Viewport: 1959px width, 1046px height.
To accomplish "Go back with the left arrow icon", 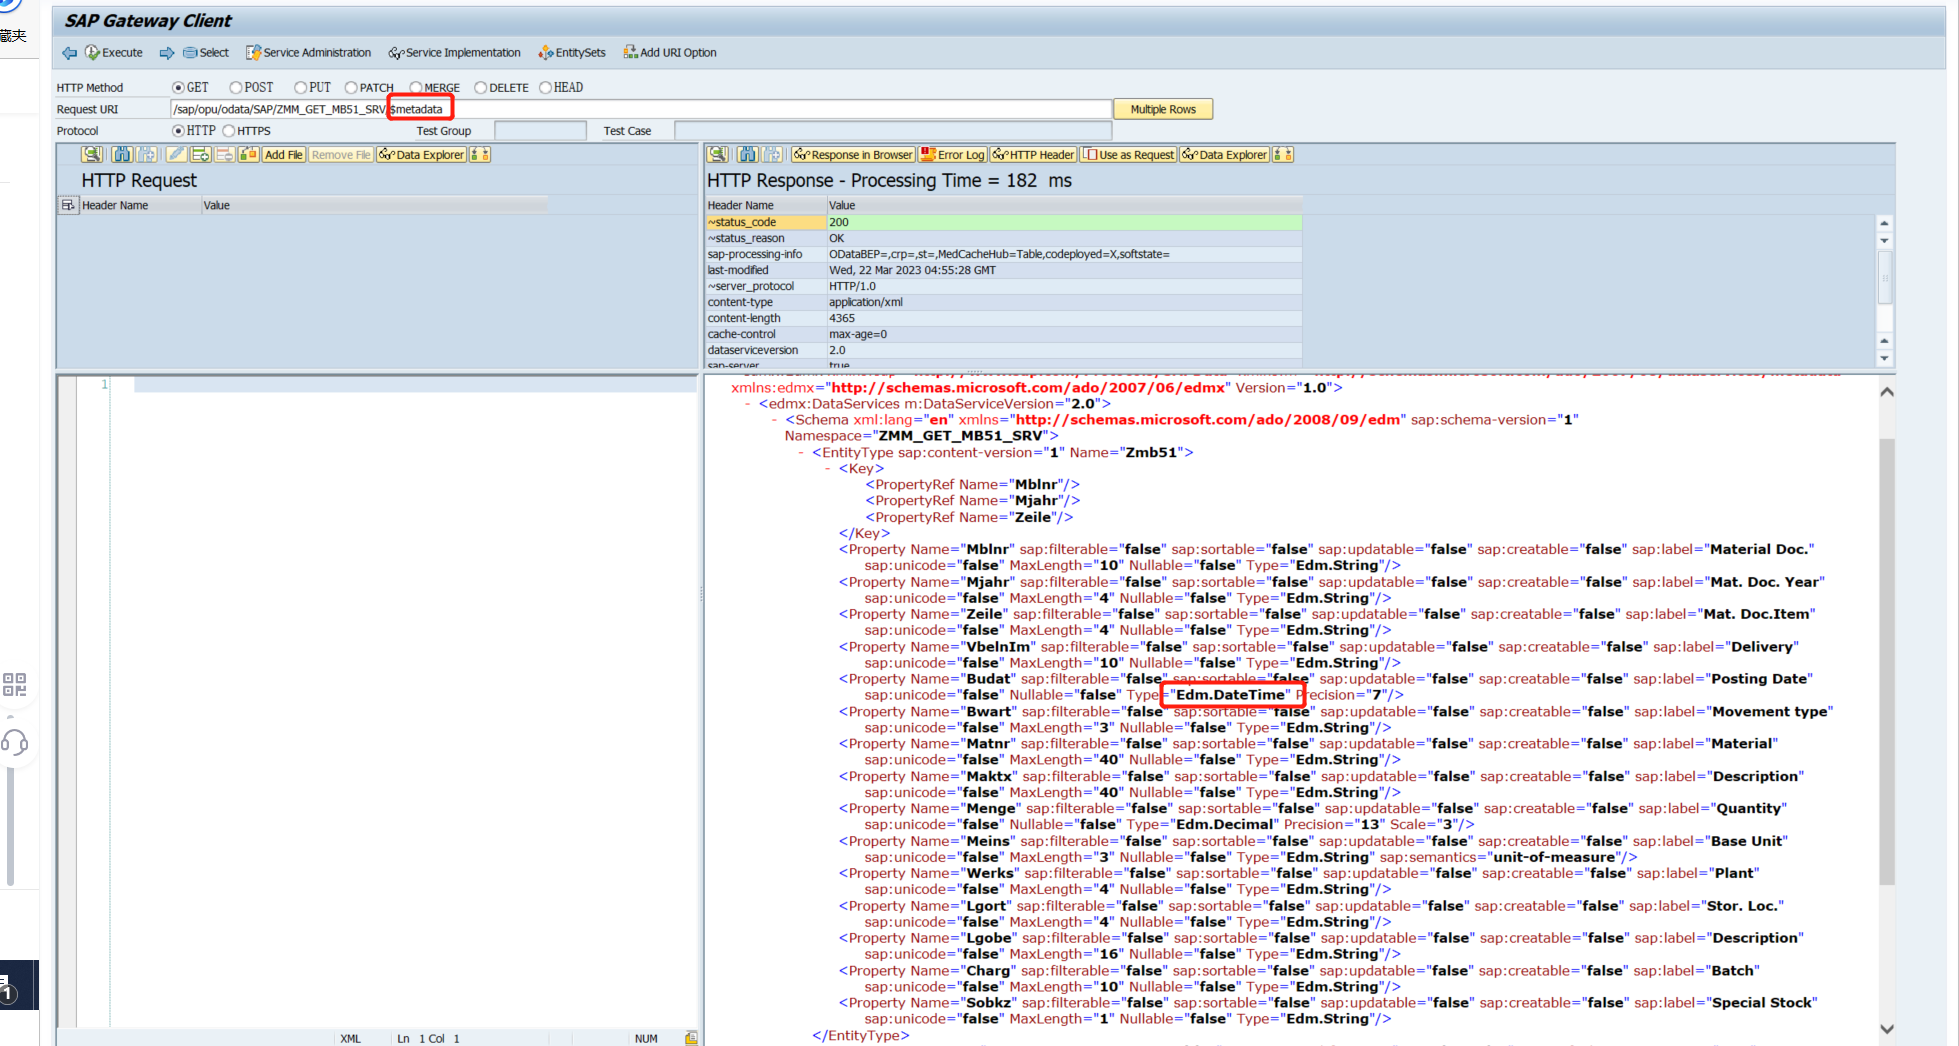I will click(x=69, y=53).
